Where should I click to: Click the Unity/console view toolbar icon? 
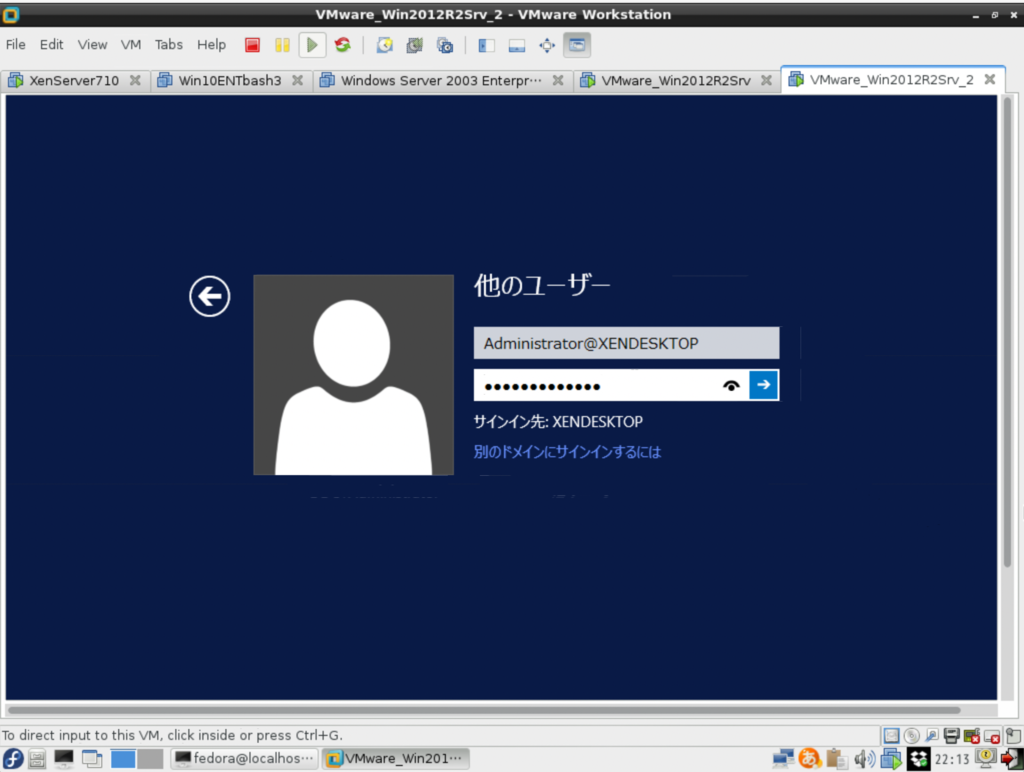point(577,45)
